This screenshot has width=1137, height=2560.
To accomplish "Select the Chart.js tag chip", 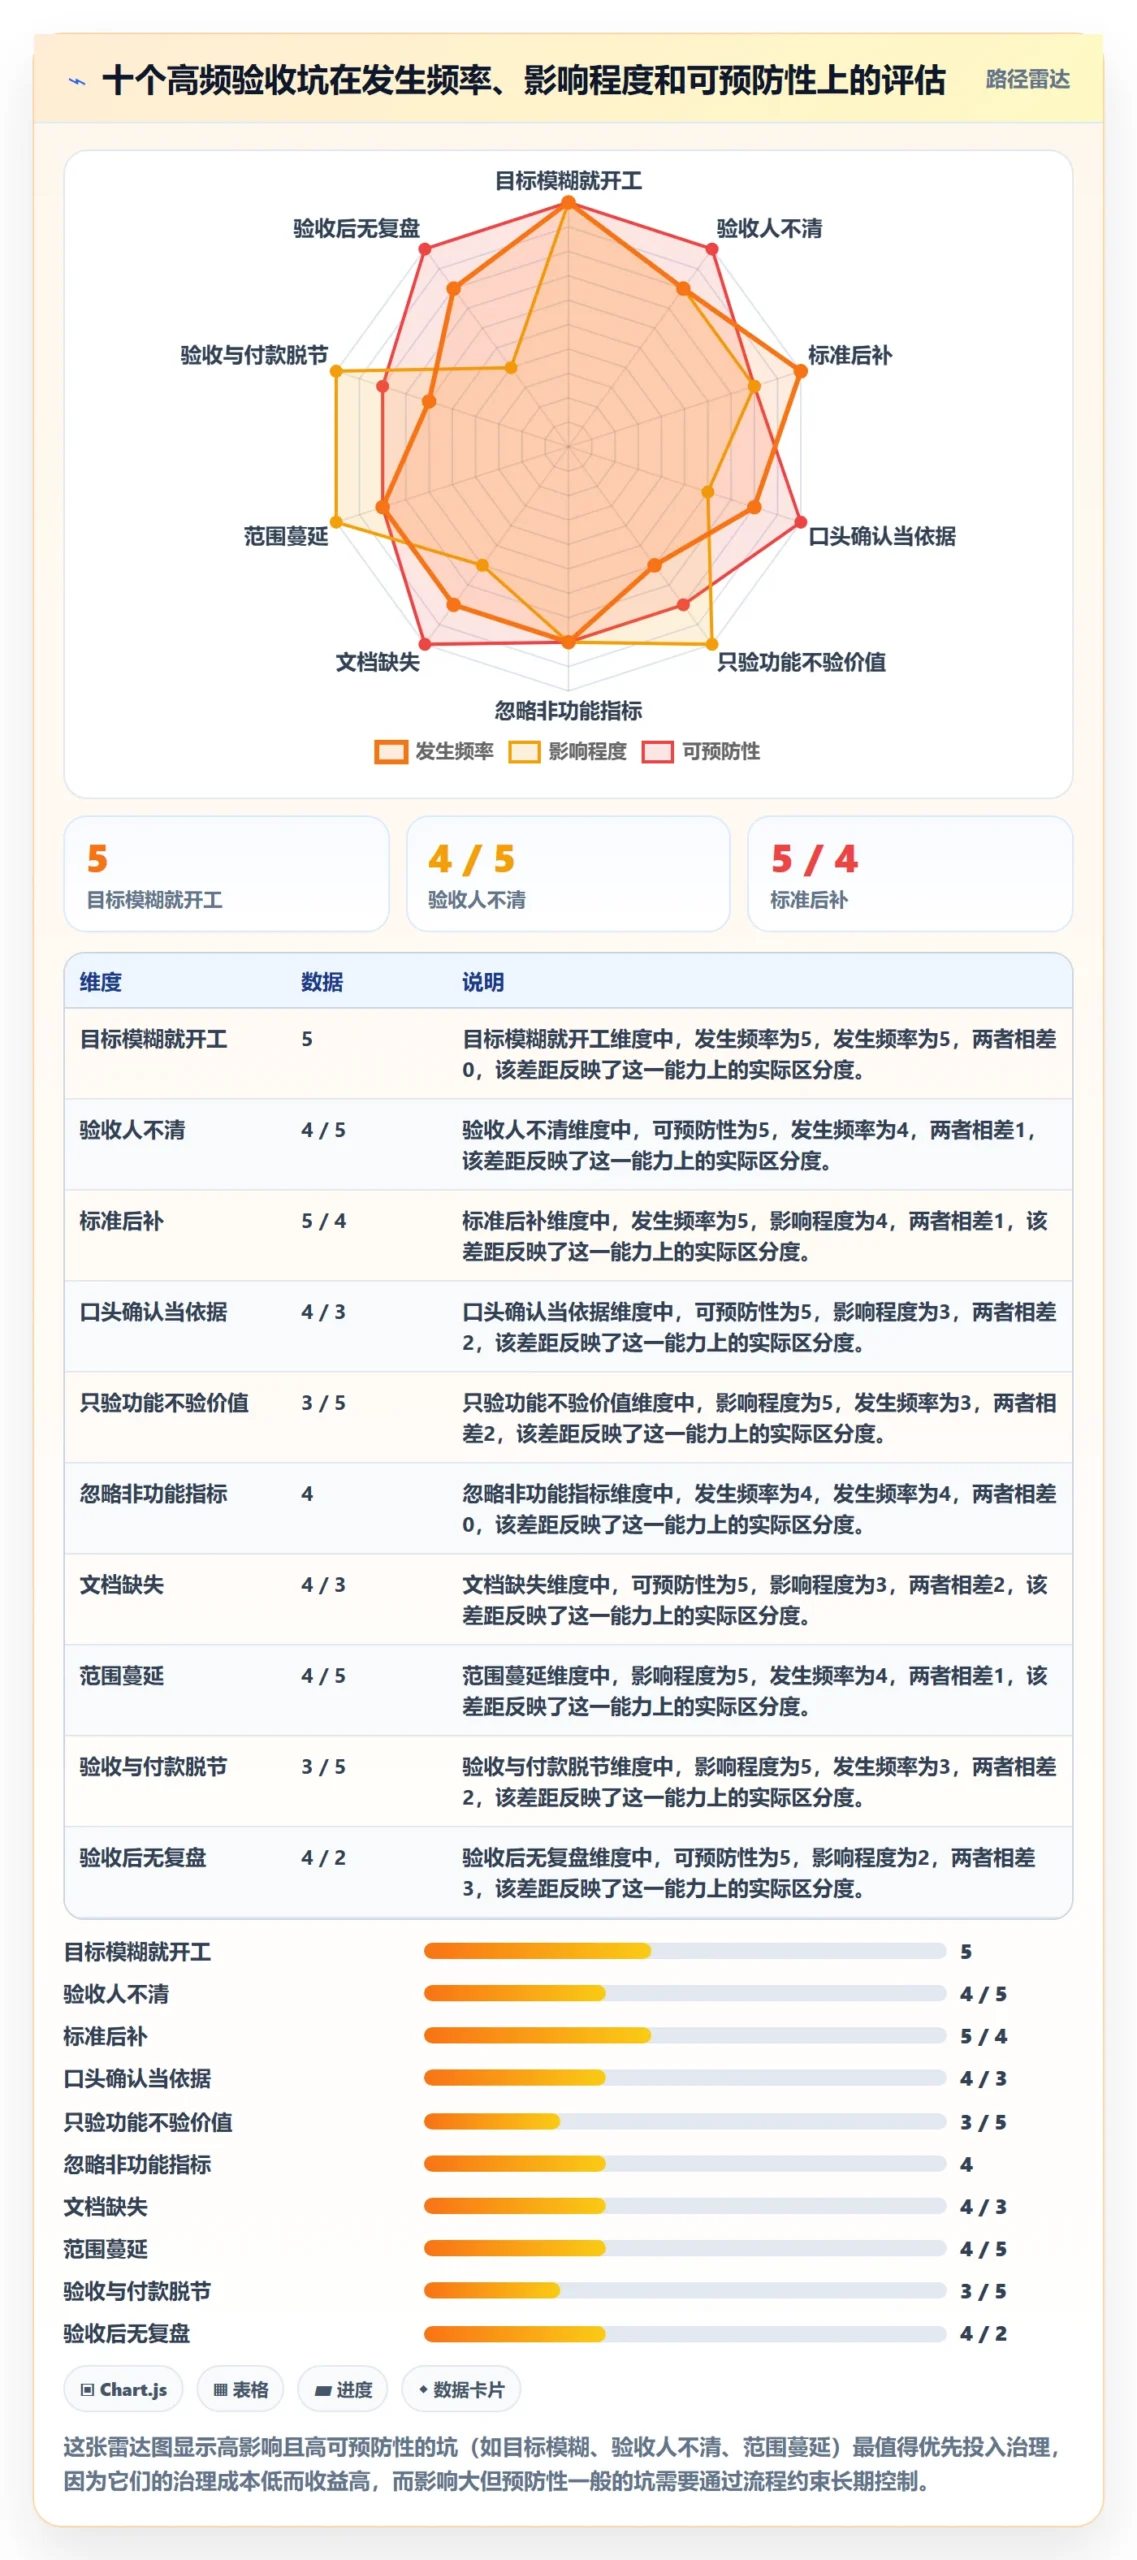I will pos(123,2390).
